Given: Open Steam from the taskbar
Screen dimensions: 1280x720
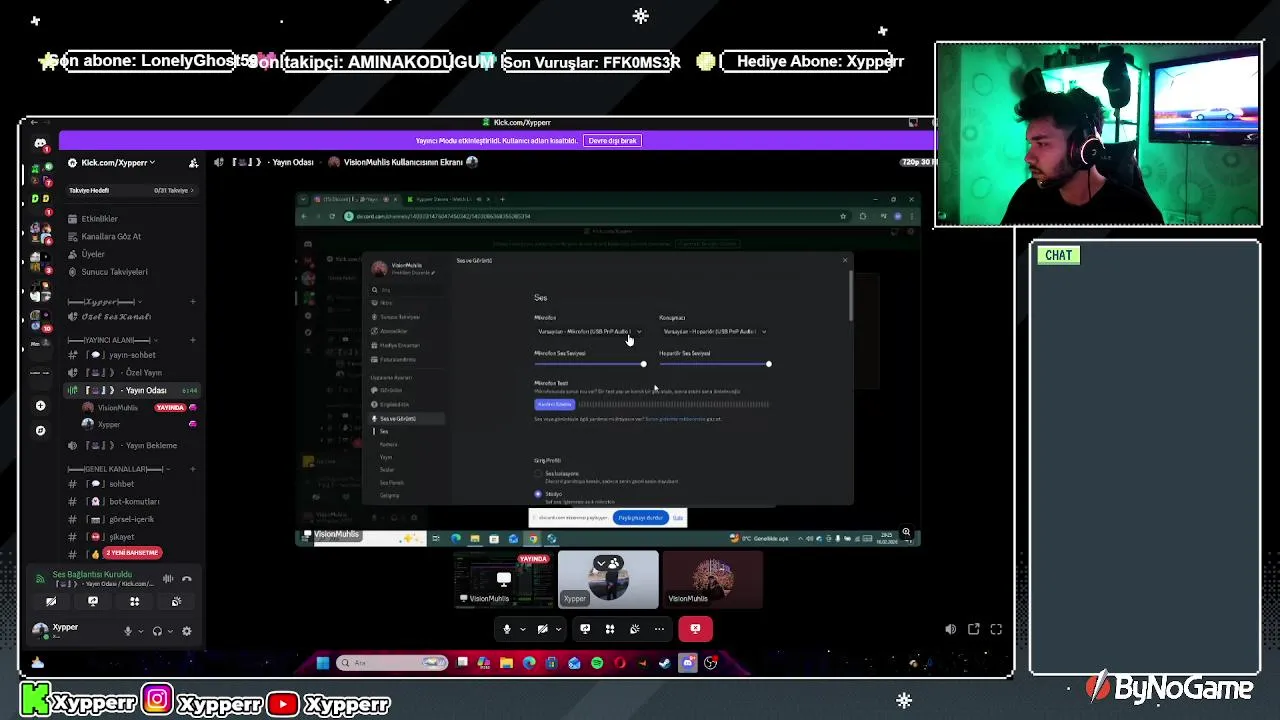Looking at the screenshot, I should (665, 662).
